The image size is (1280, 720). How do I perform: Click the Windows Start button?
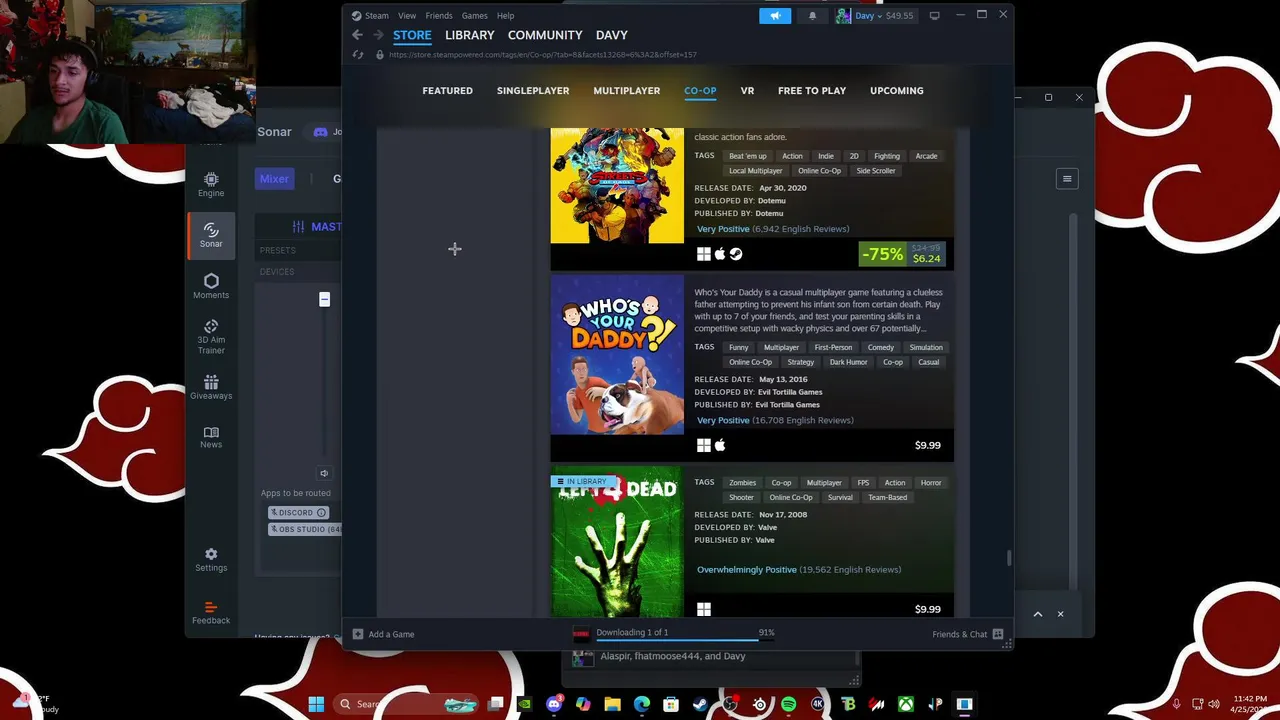(x=316, y=704)
